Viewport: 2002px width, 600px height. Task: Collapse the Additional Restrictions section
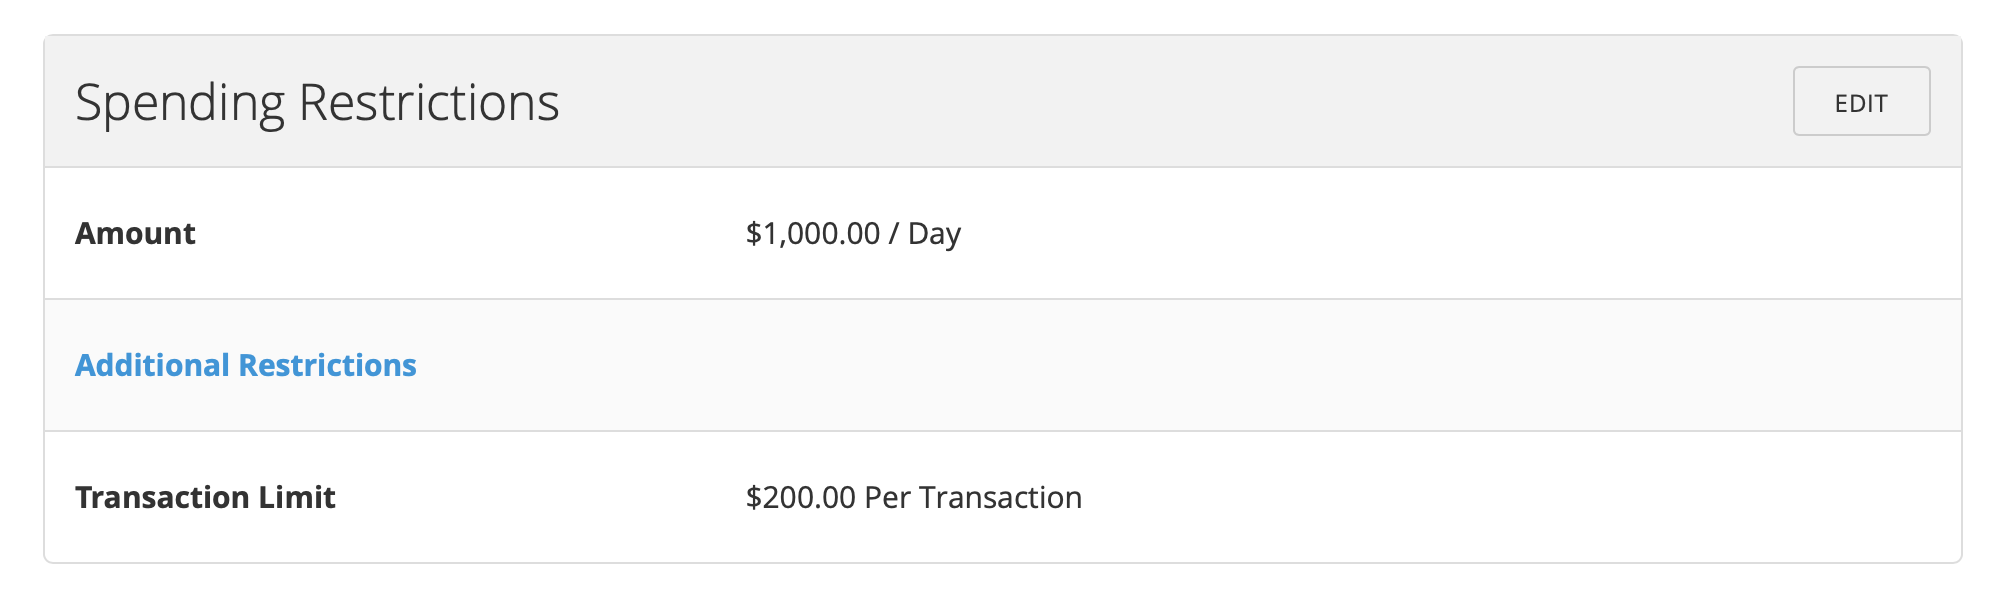[246, 366]
